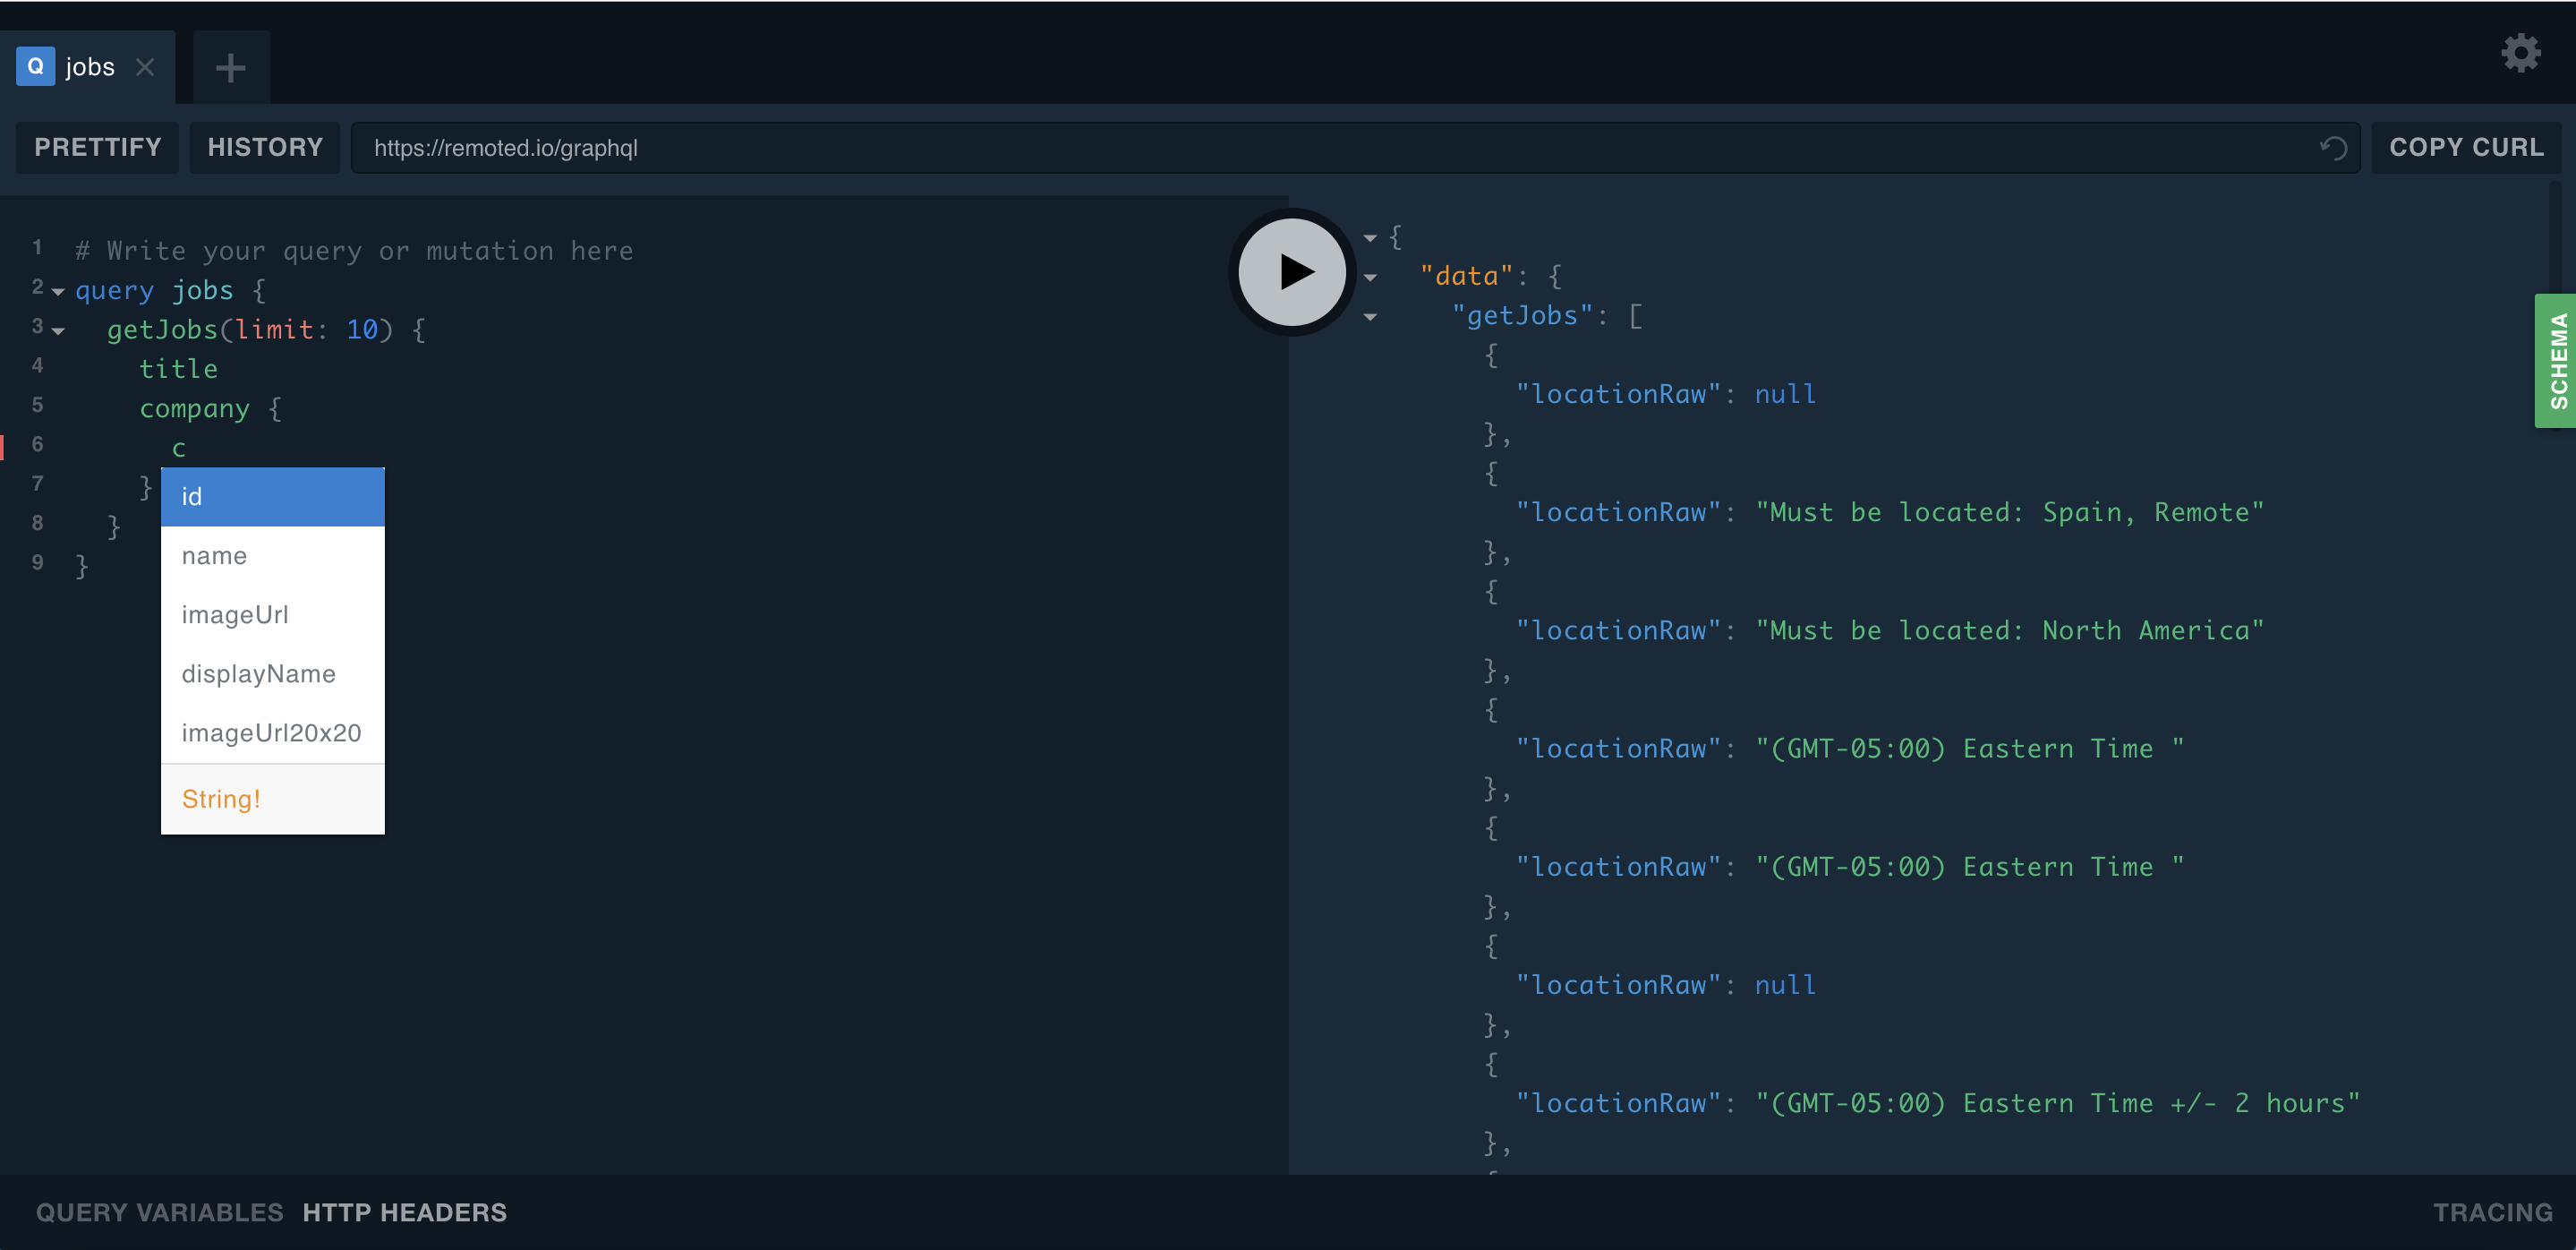Collapse the query jobs block with line arrow
2576x1250 pixels.
tap(57, 293)
